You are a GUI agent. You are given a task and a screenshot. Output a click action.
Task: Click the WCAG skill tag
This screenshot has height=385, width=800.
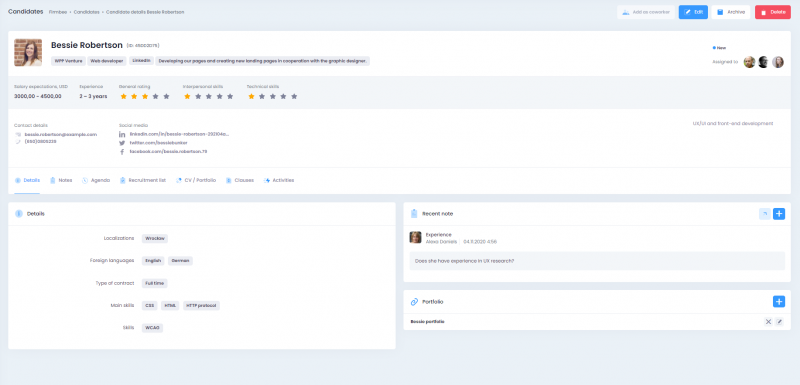152,328
